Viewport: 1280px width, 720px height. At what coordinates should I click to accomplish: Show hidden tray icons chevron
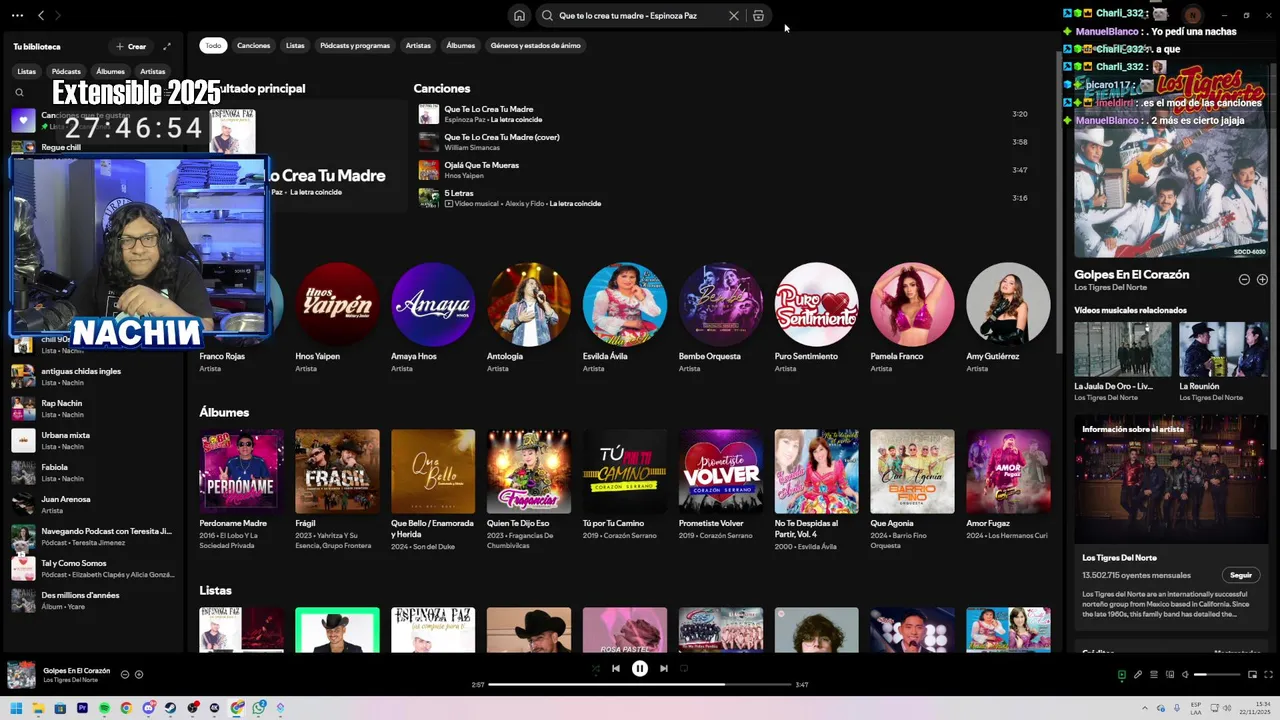coord(1145,708)
